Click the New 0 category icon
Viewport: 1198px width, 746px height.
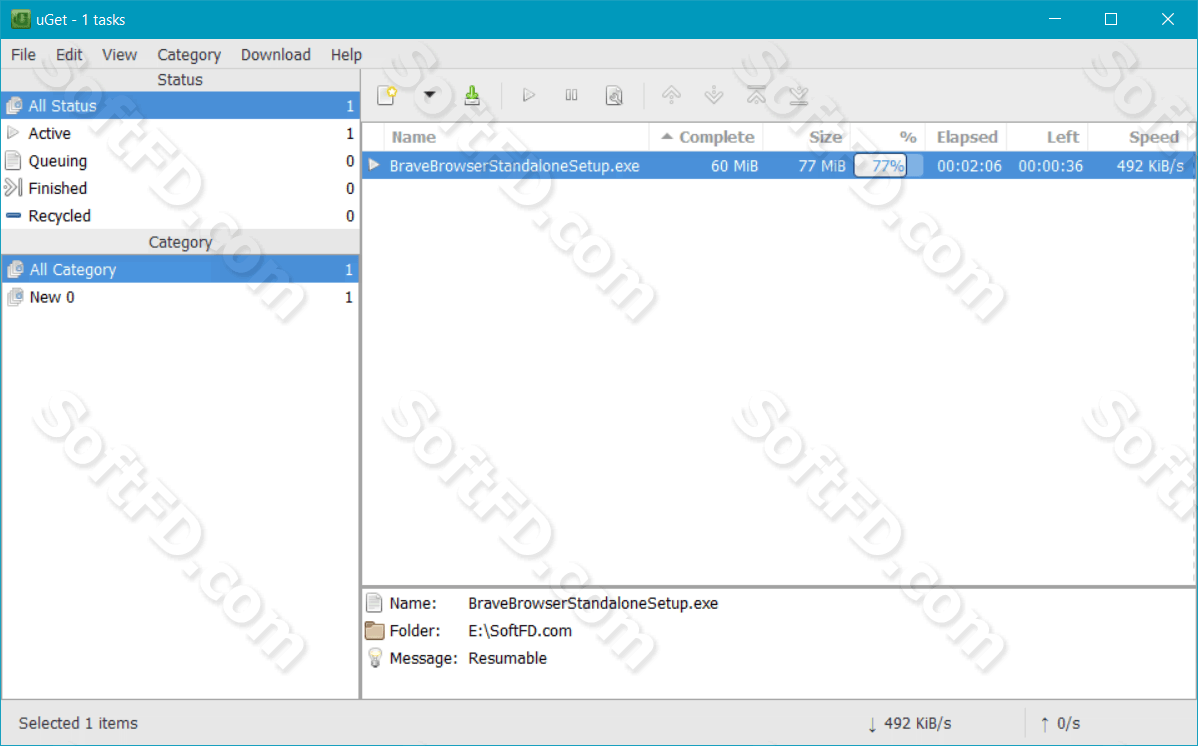[x=15, y=297]
